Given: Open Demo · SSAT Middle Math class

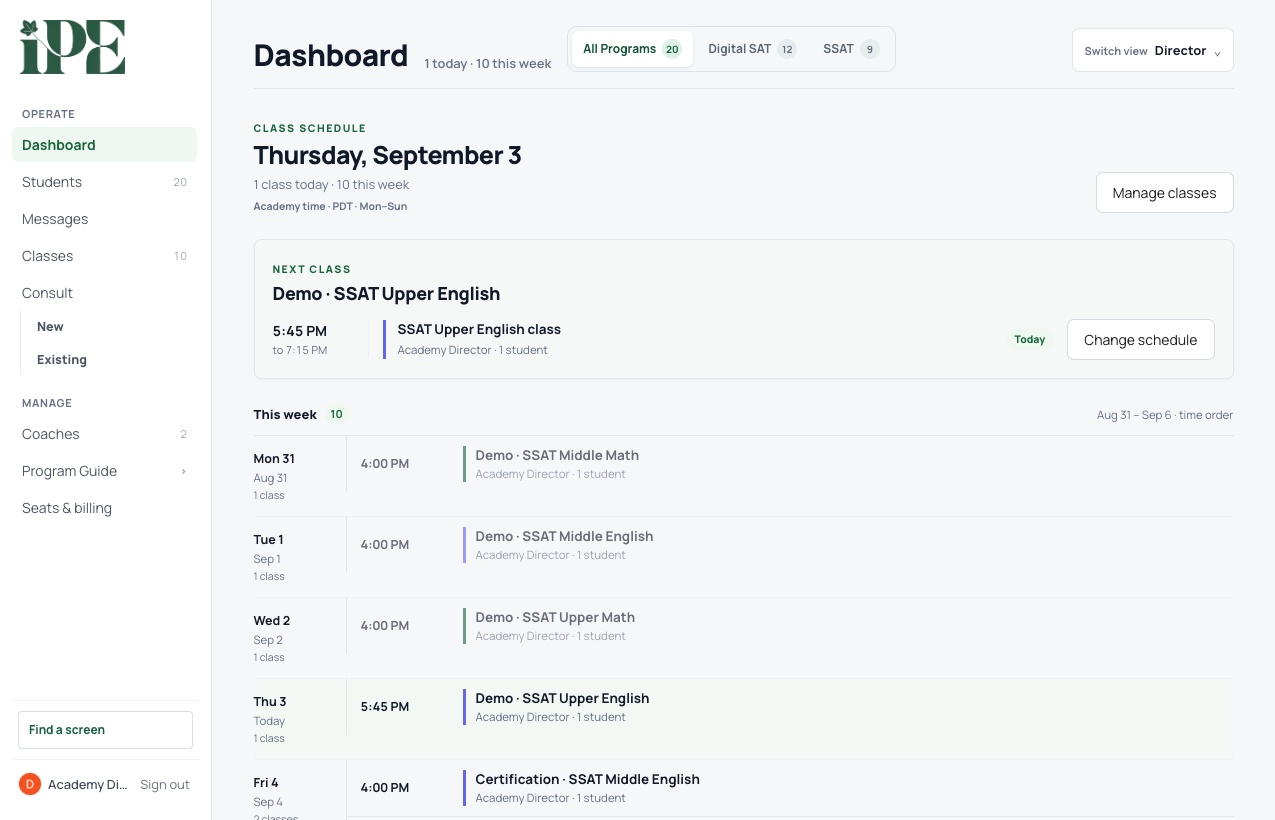Looking at the screenshot, I should coord(557,455).
